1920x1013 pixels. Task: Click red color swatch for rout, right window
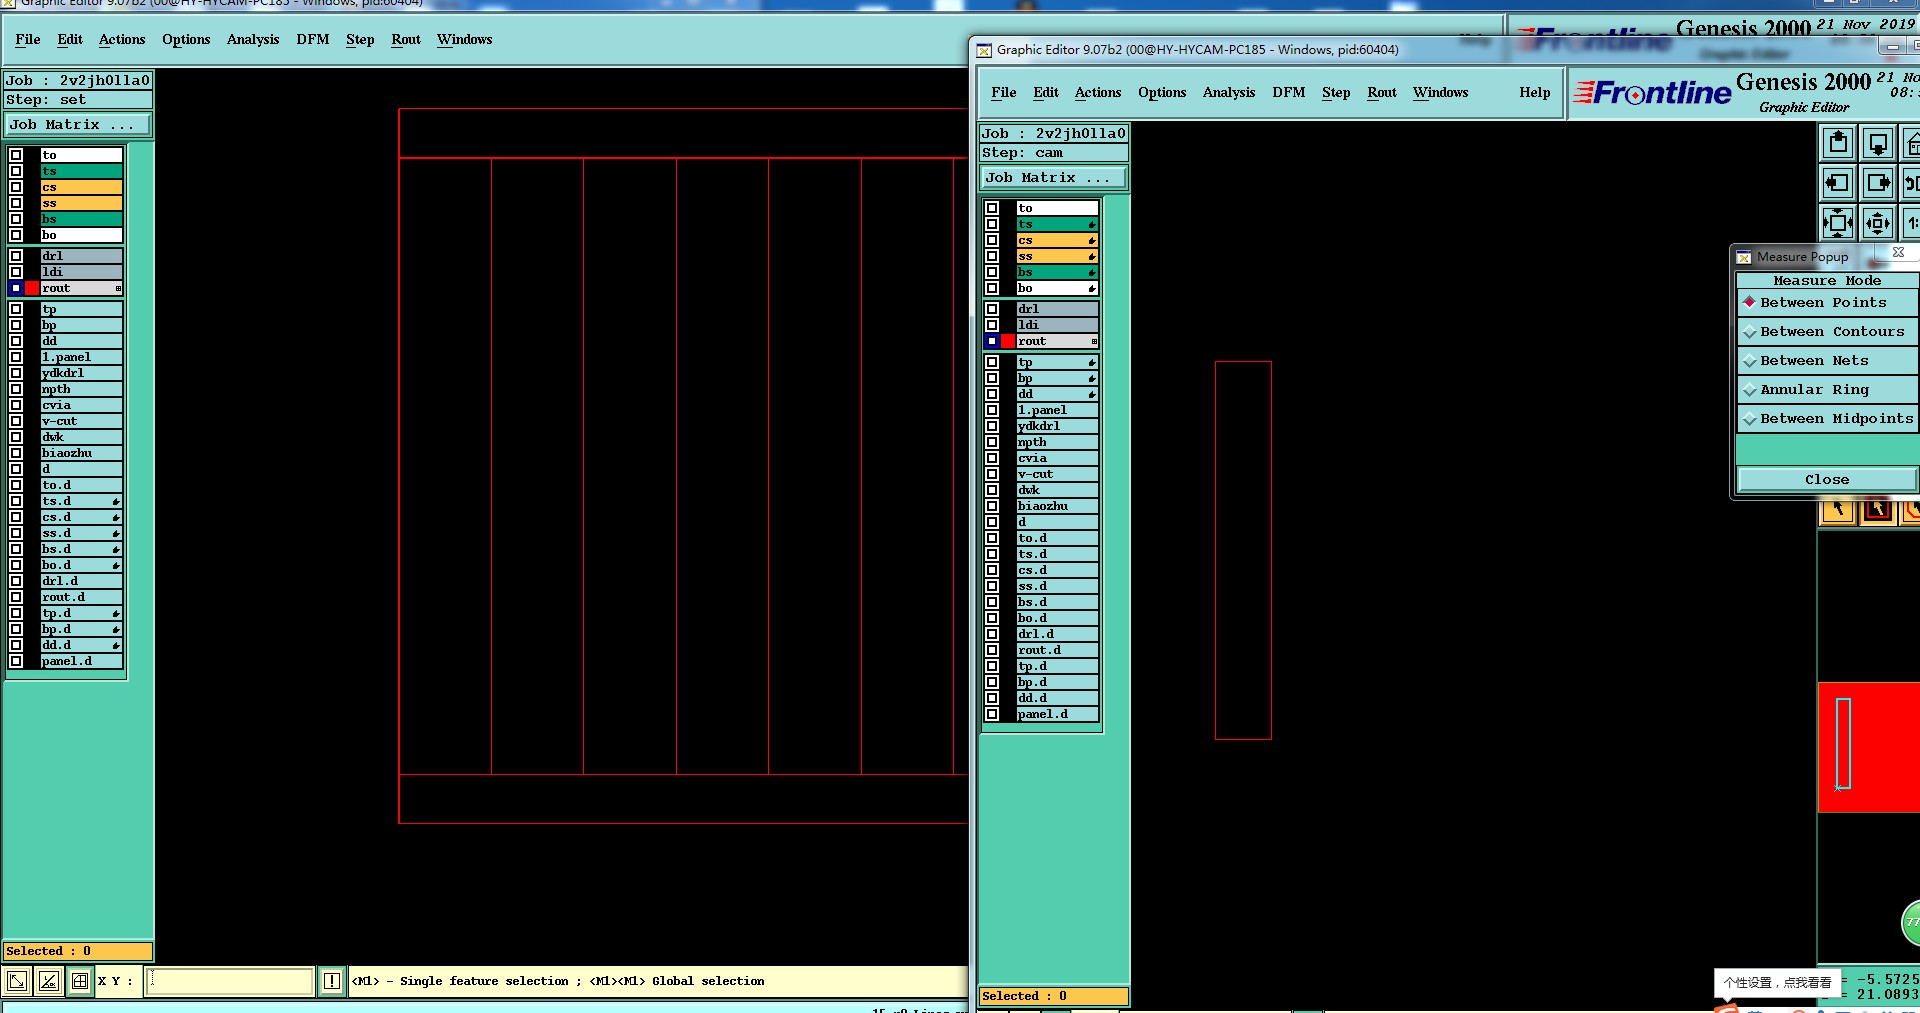[x=1008, y=341]
